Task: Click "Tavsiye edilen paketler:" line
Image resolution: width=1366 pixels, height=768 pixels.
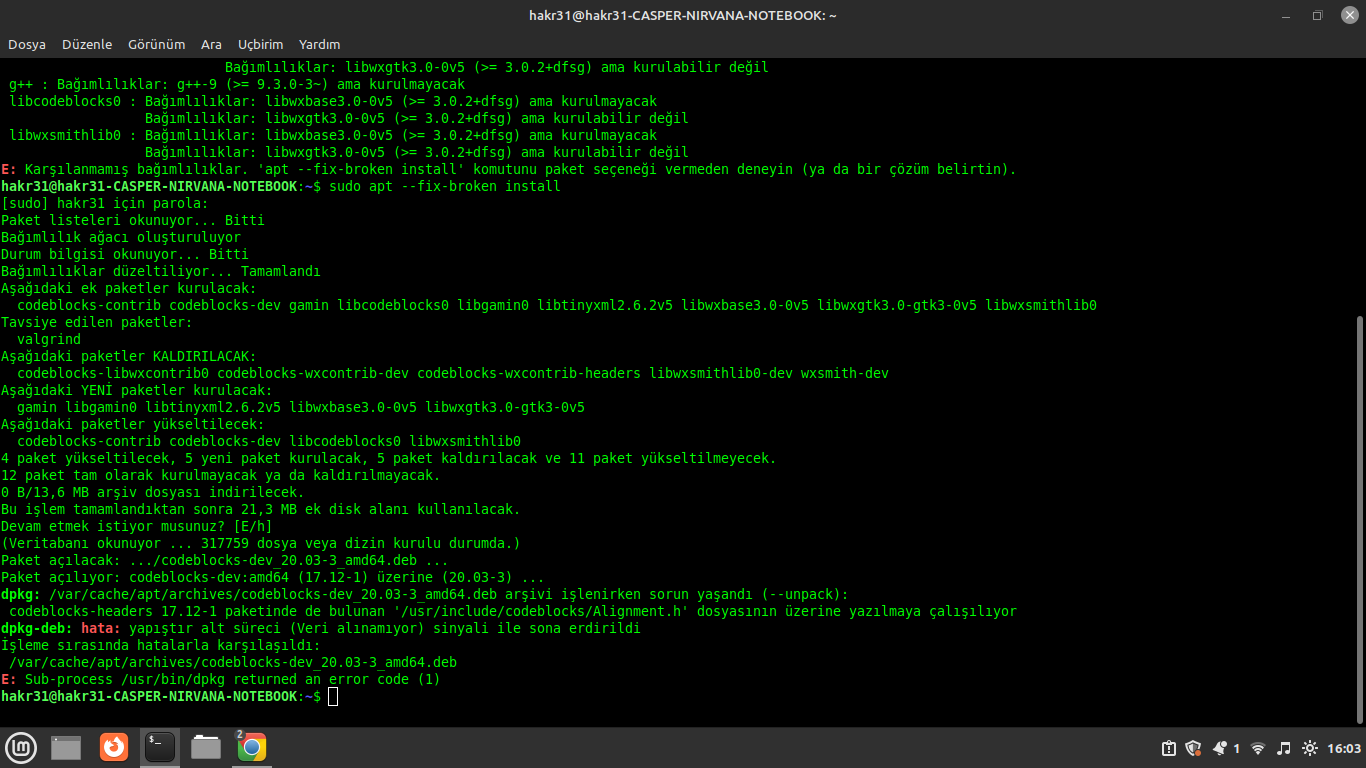Action: tap(97, 322)
